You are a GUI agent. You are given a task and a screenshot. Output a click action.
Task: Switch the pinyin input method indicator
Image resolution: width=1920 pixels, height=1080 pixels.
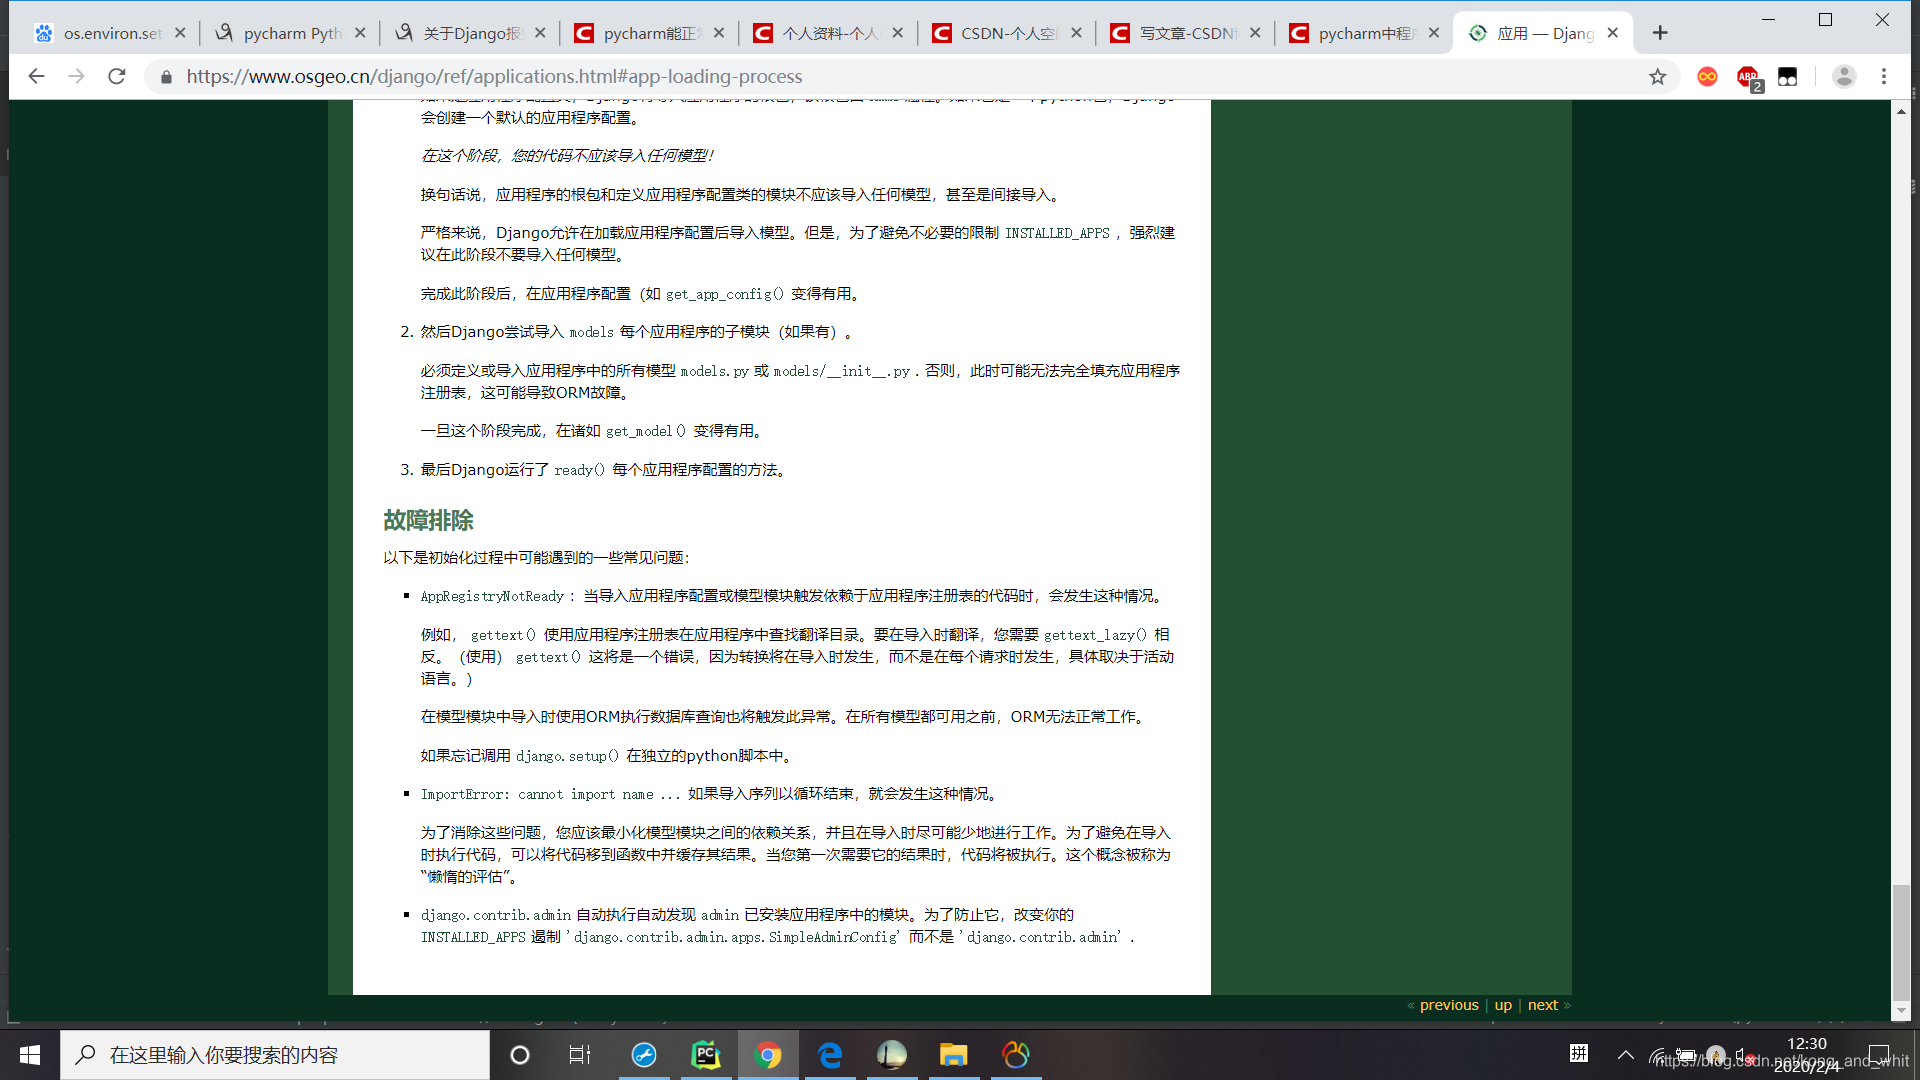coord(1580,1055)
